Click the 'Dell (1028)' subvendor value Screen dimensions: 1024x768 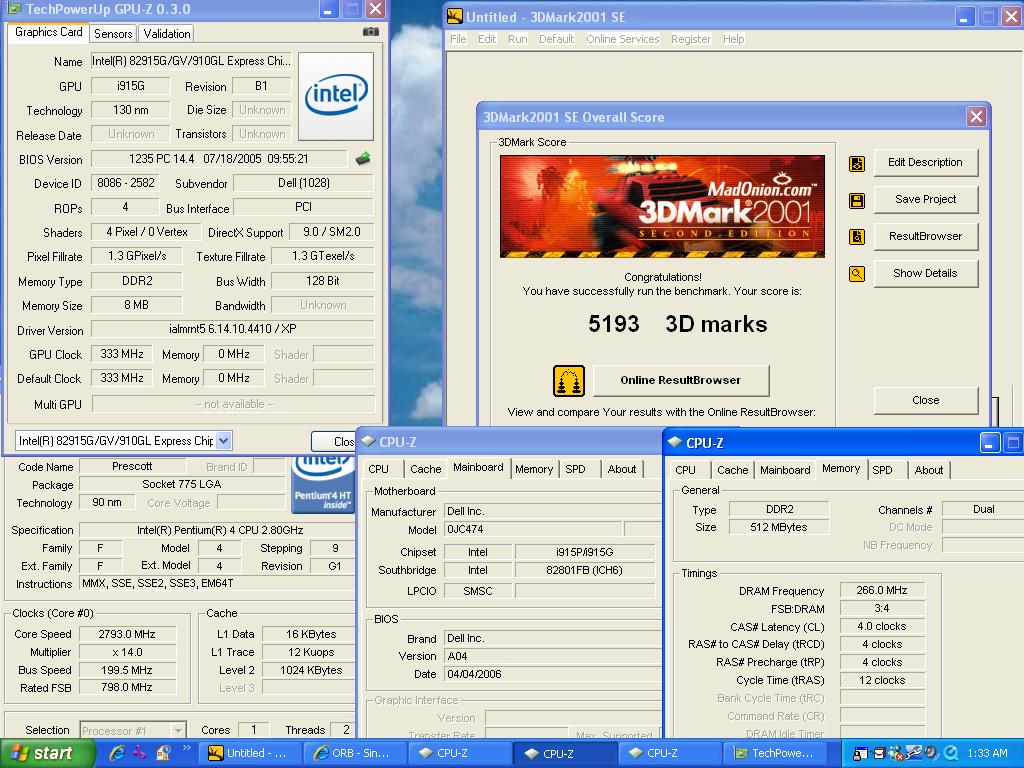pyautogui.click(x=304, y=184)
